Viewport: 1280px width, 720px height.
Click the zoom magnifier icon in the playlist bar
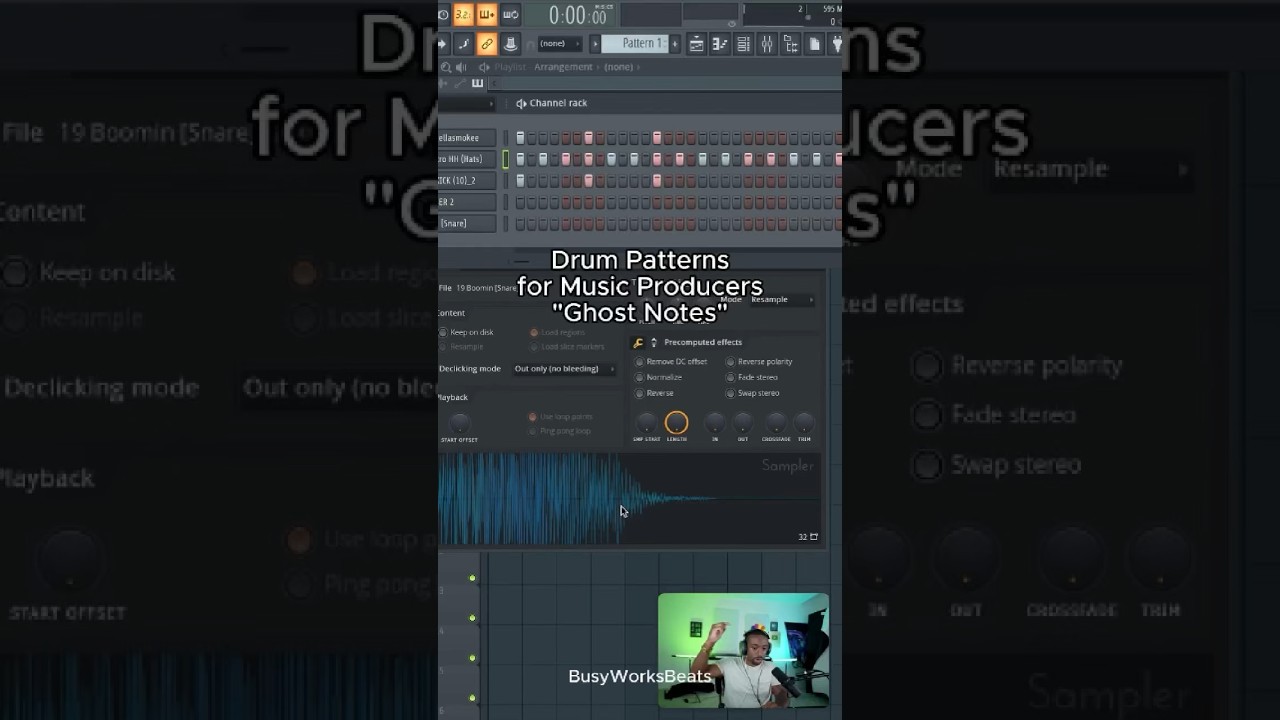(x=446, y=67)
